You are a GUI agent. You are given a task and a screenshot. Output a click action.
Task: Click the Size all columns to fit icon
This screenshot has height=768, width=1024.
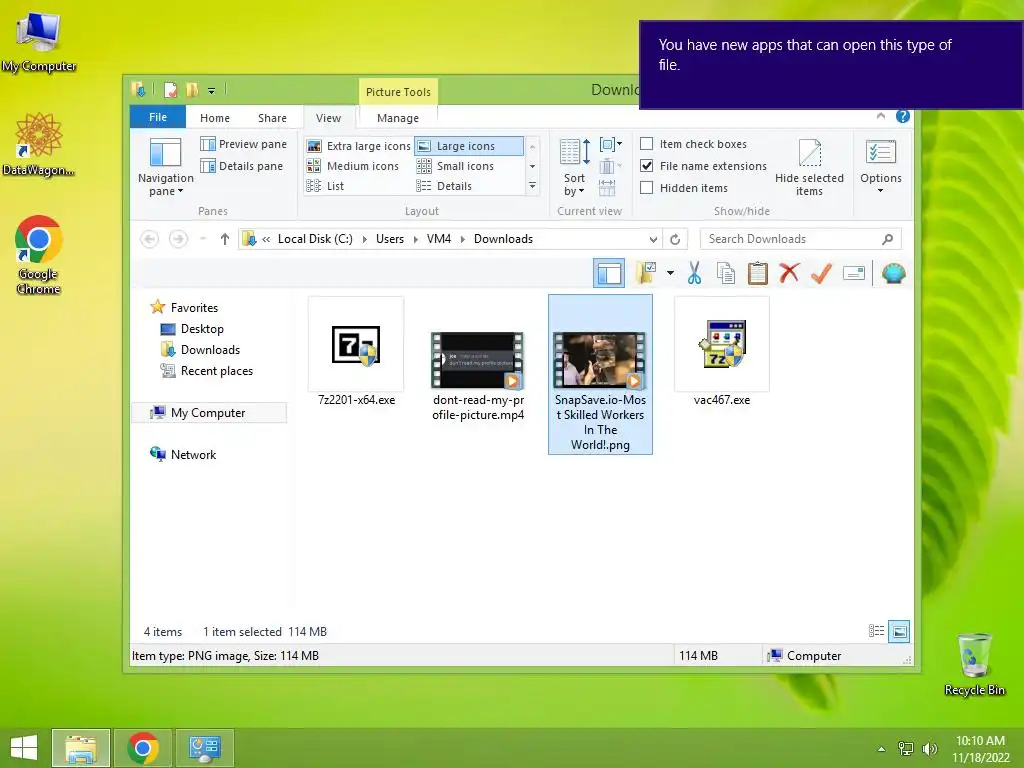[x=607, y=188]
